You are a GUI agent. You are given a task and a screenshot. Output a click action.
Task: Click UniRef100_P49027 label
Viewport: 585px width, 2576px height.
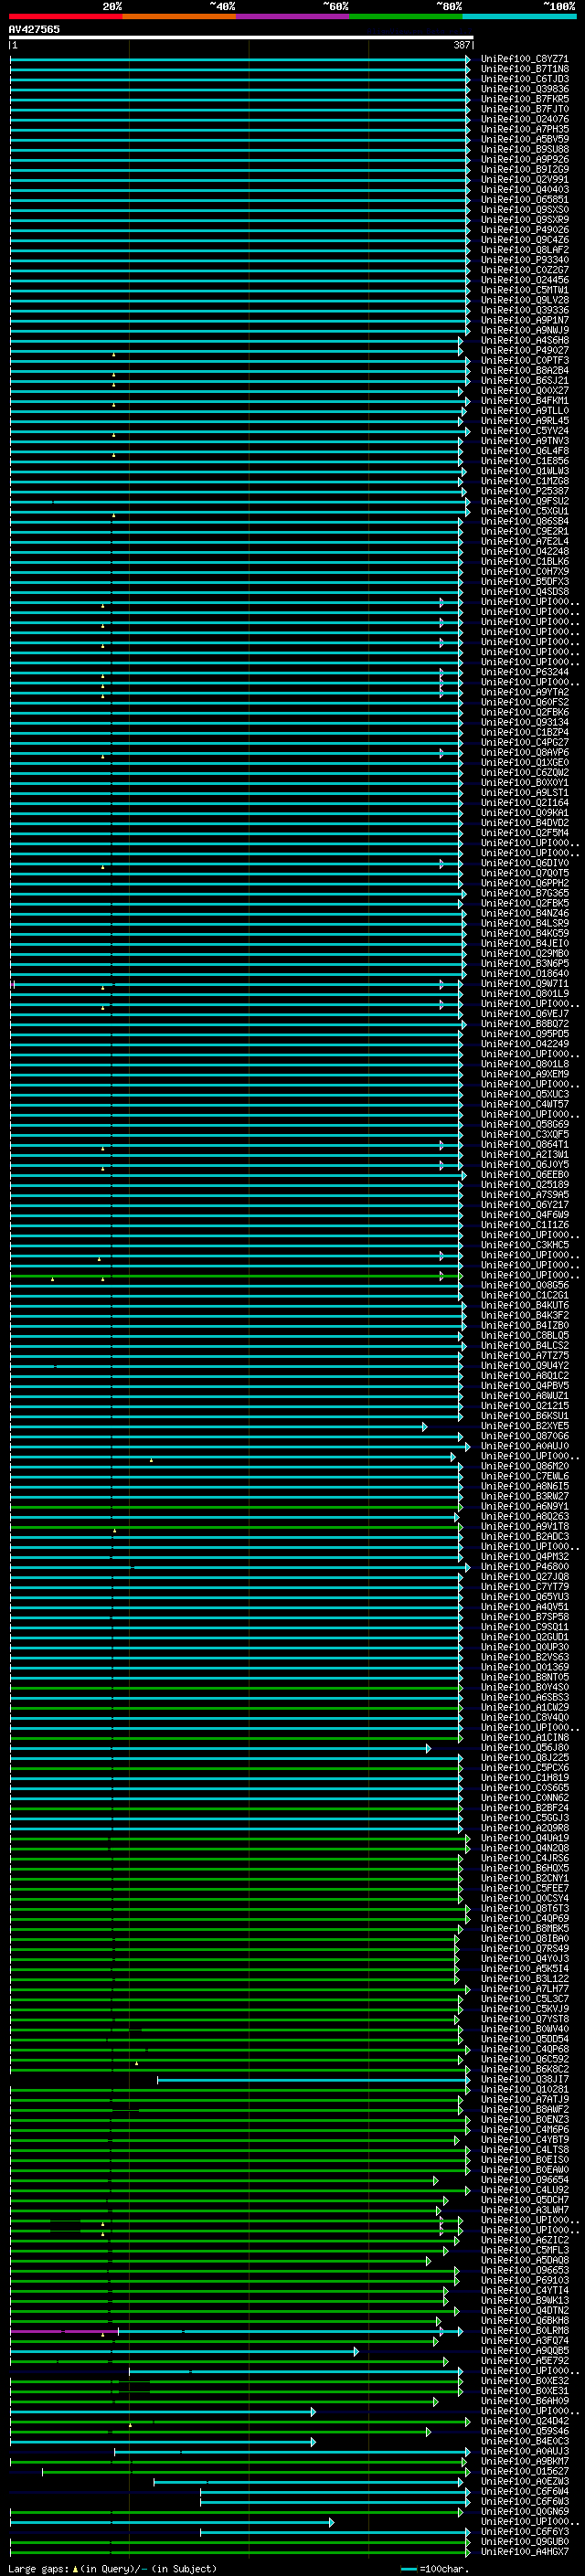click(x=525, y=350)
